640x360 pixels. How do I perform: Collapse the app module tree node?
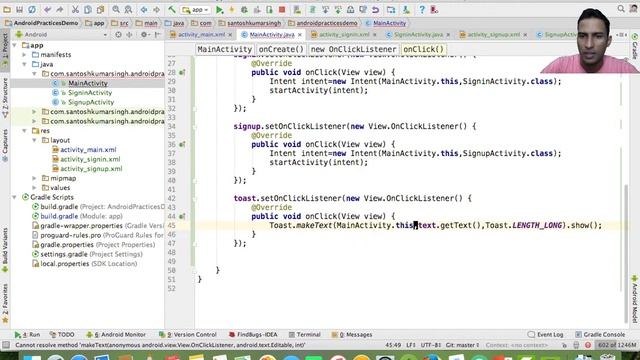coord(15,45)
